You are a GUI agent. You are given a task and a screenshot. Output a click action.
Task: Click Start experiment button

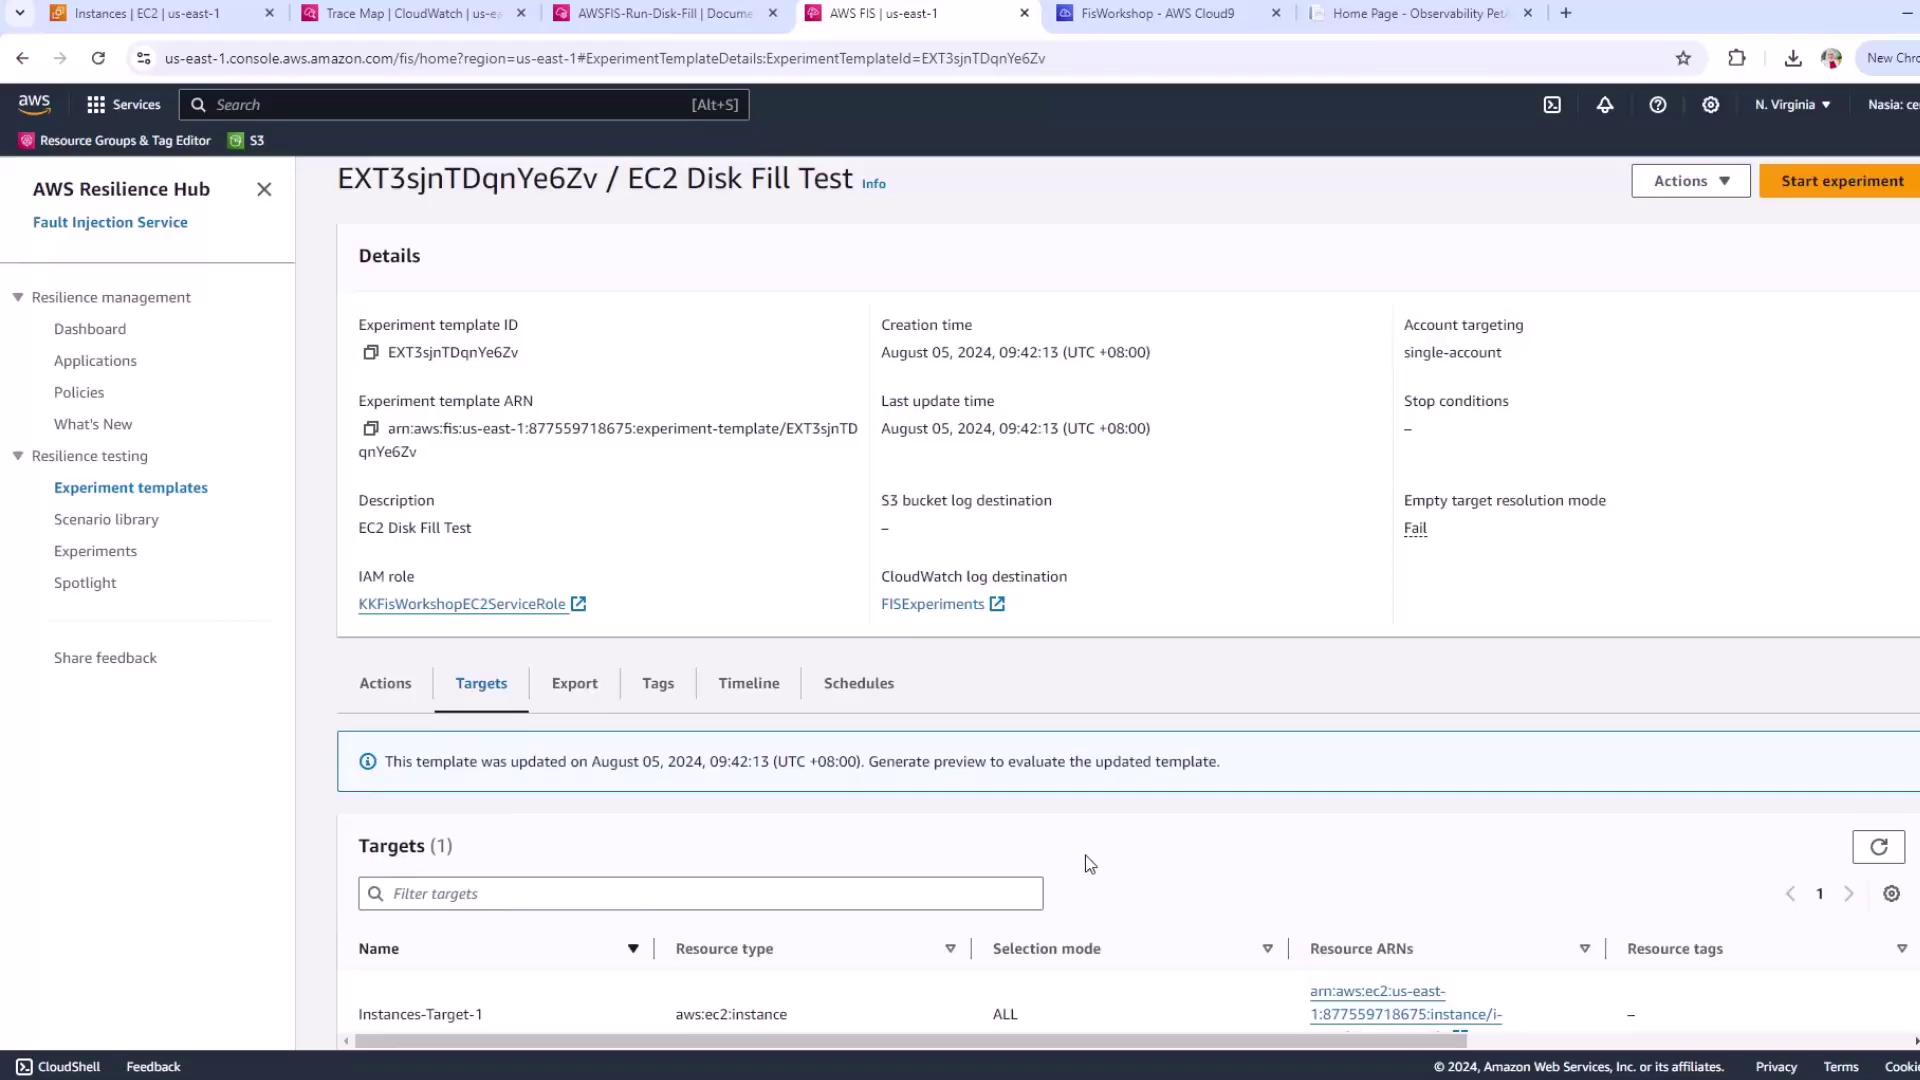point(1841,181)
